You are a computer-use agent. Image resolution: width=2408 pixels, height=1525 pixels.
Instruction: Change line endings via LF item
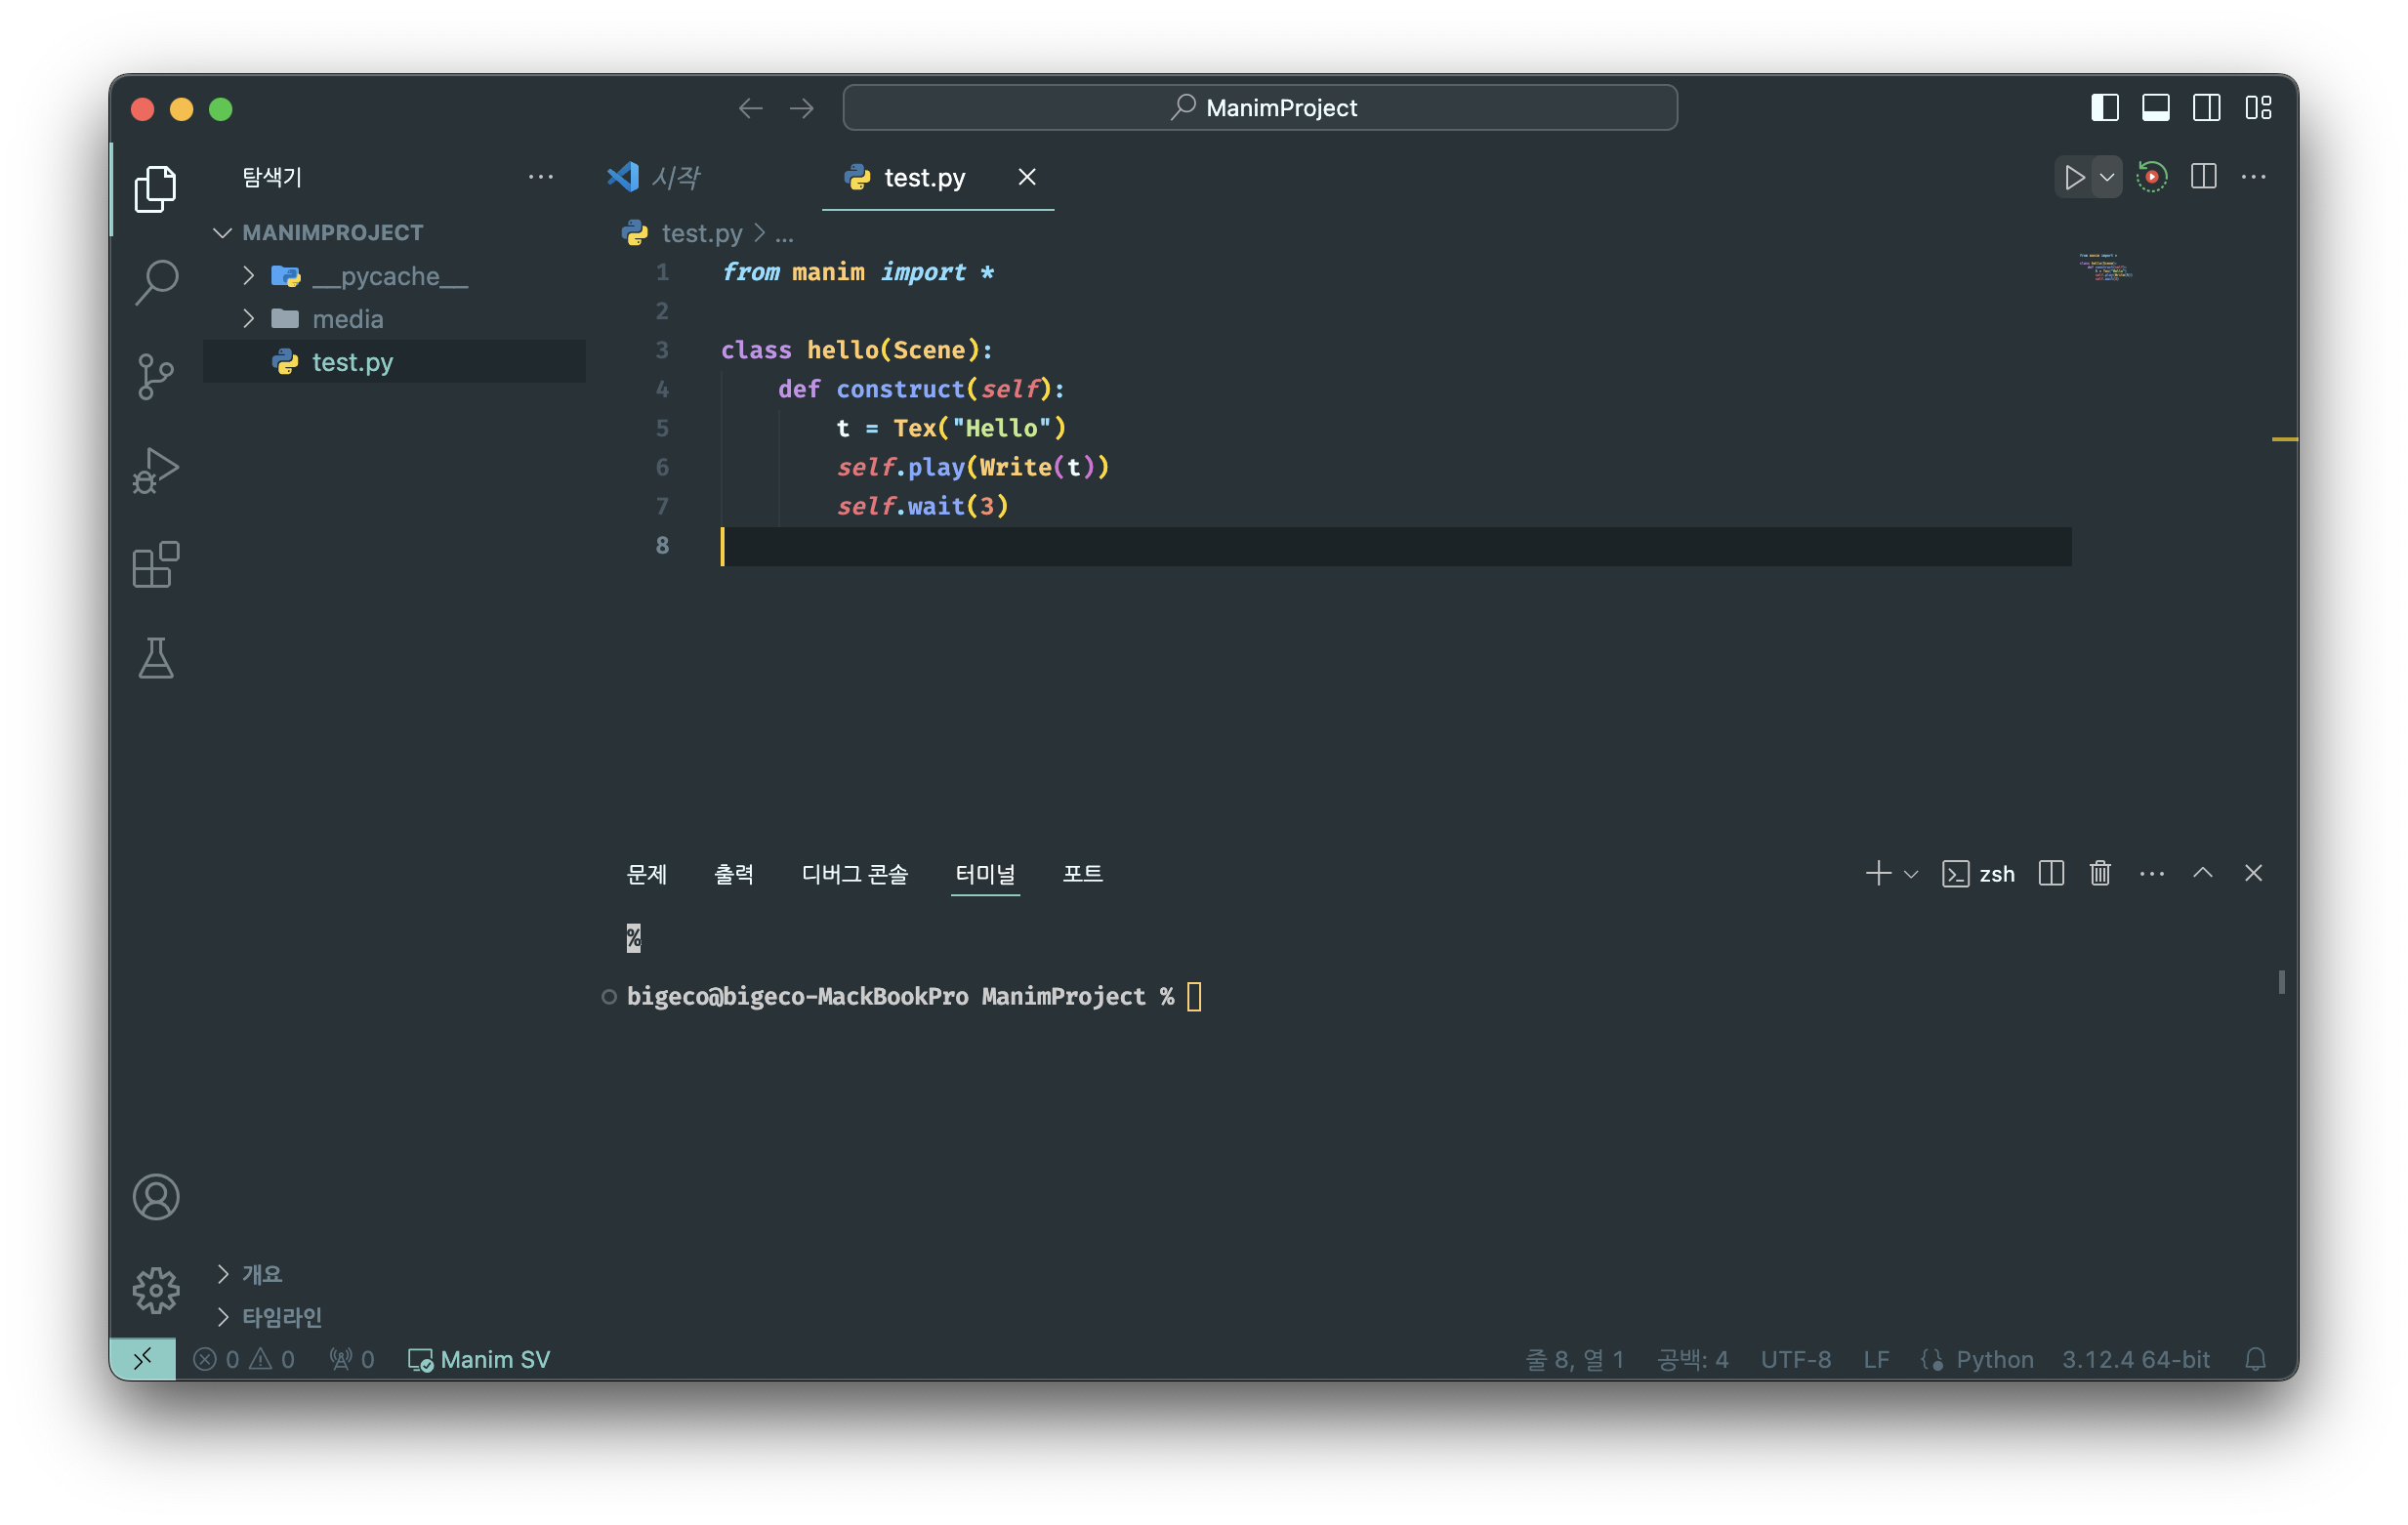tap(1876, 1359)
